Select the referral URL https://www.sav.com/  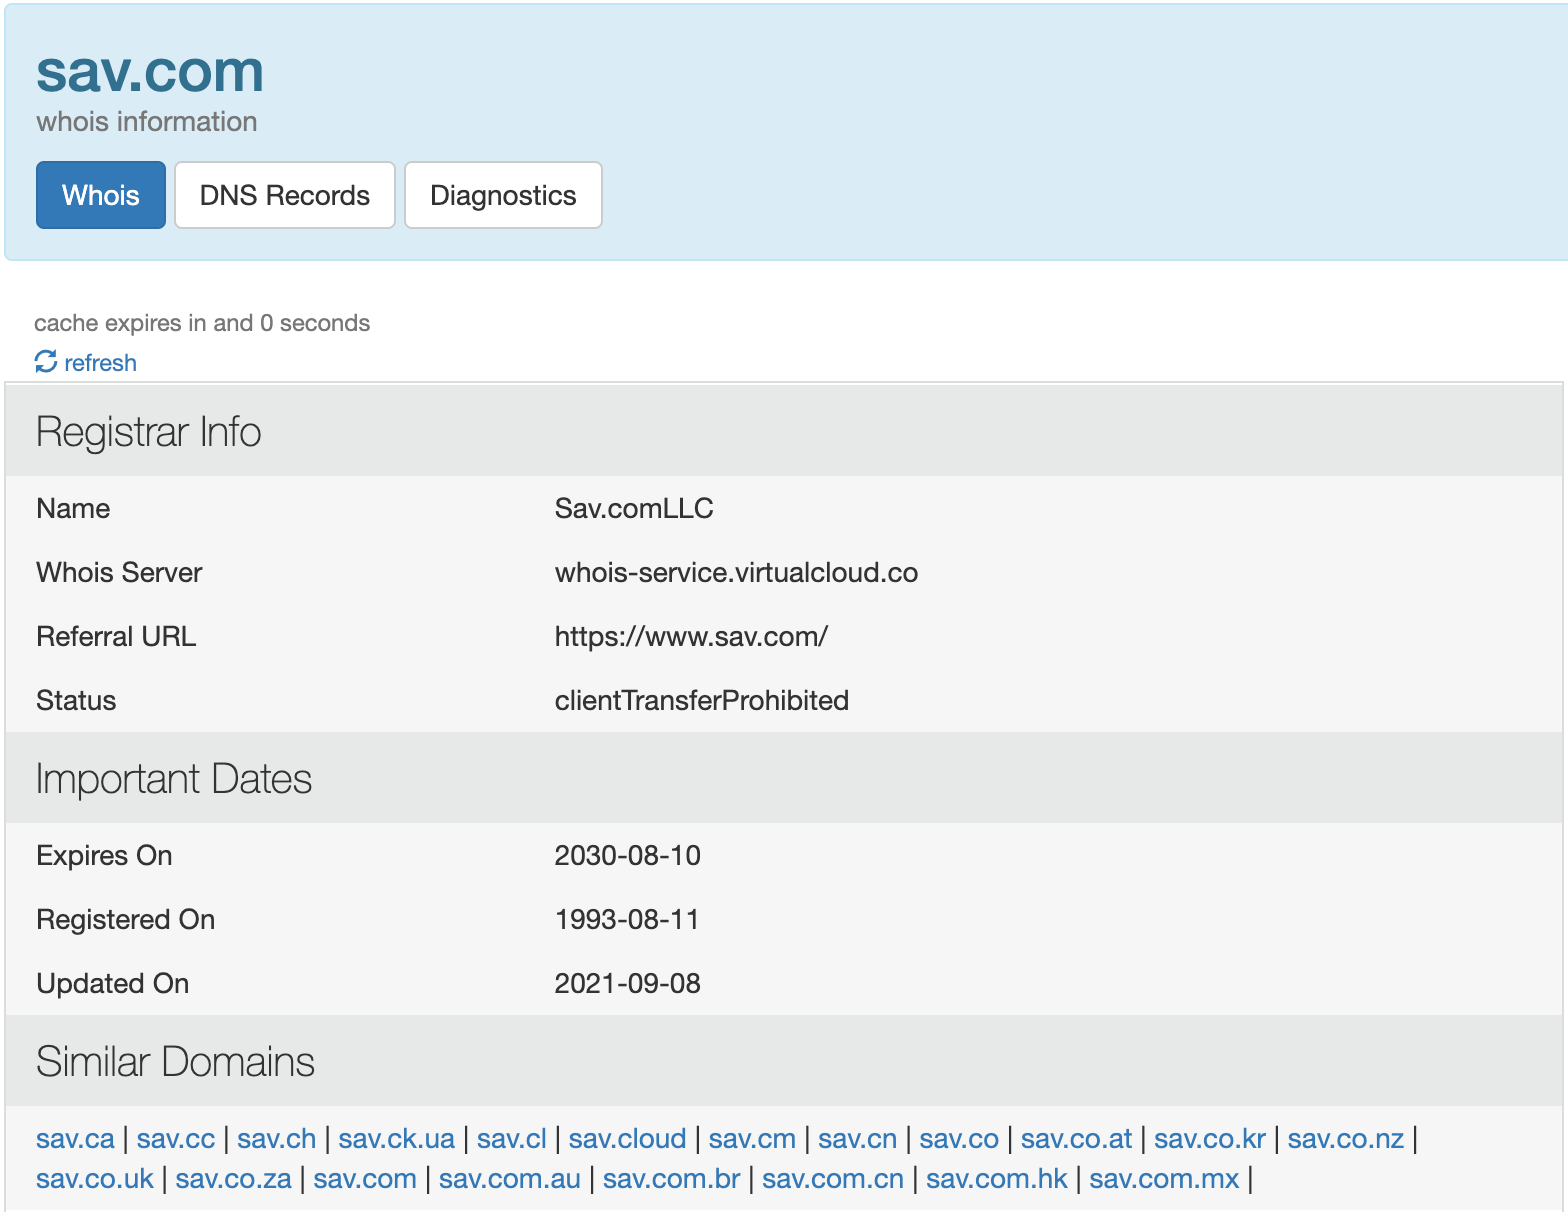[x=691, y=636]
